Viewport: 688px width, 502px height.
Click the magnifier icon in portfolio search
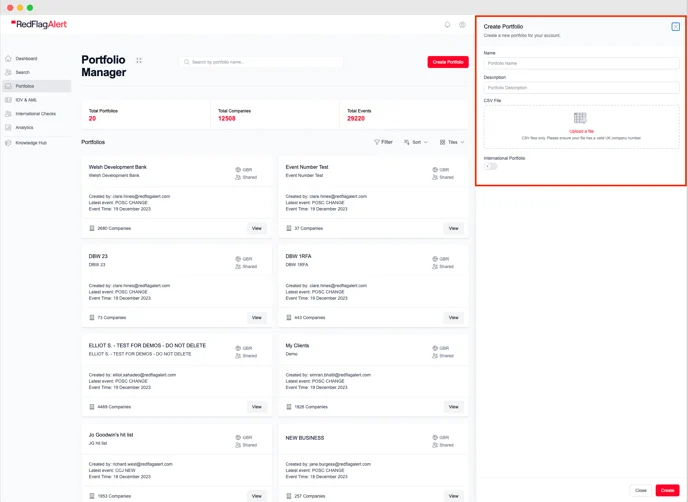(186, 62)
